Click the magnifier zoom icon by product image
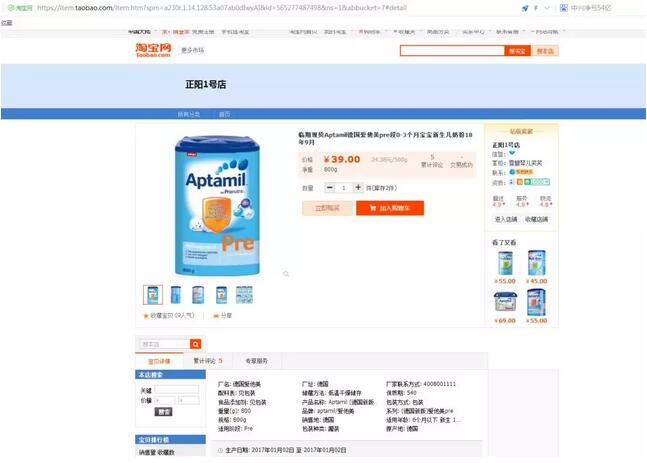647x463 pixels. click(286, 274)
